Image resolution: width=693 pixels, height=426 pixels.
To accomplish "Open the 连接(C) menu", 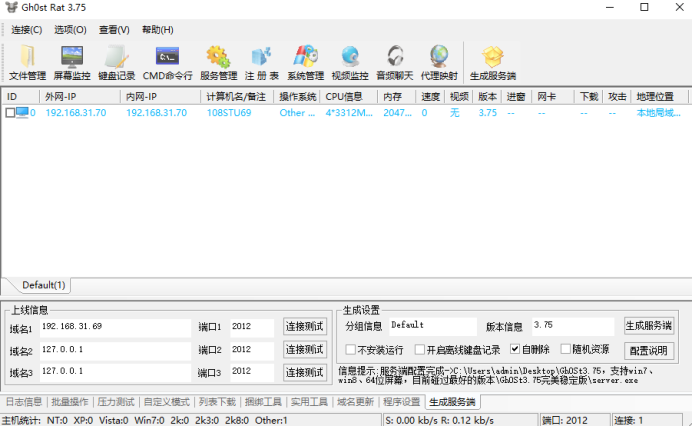I will point(27,30).
